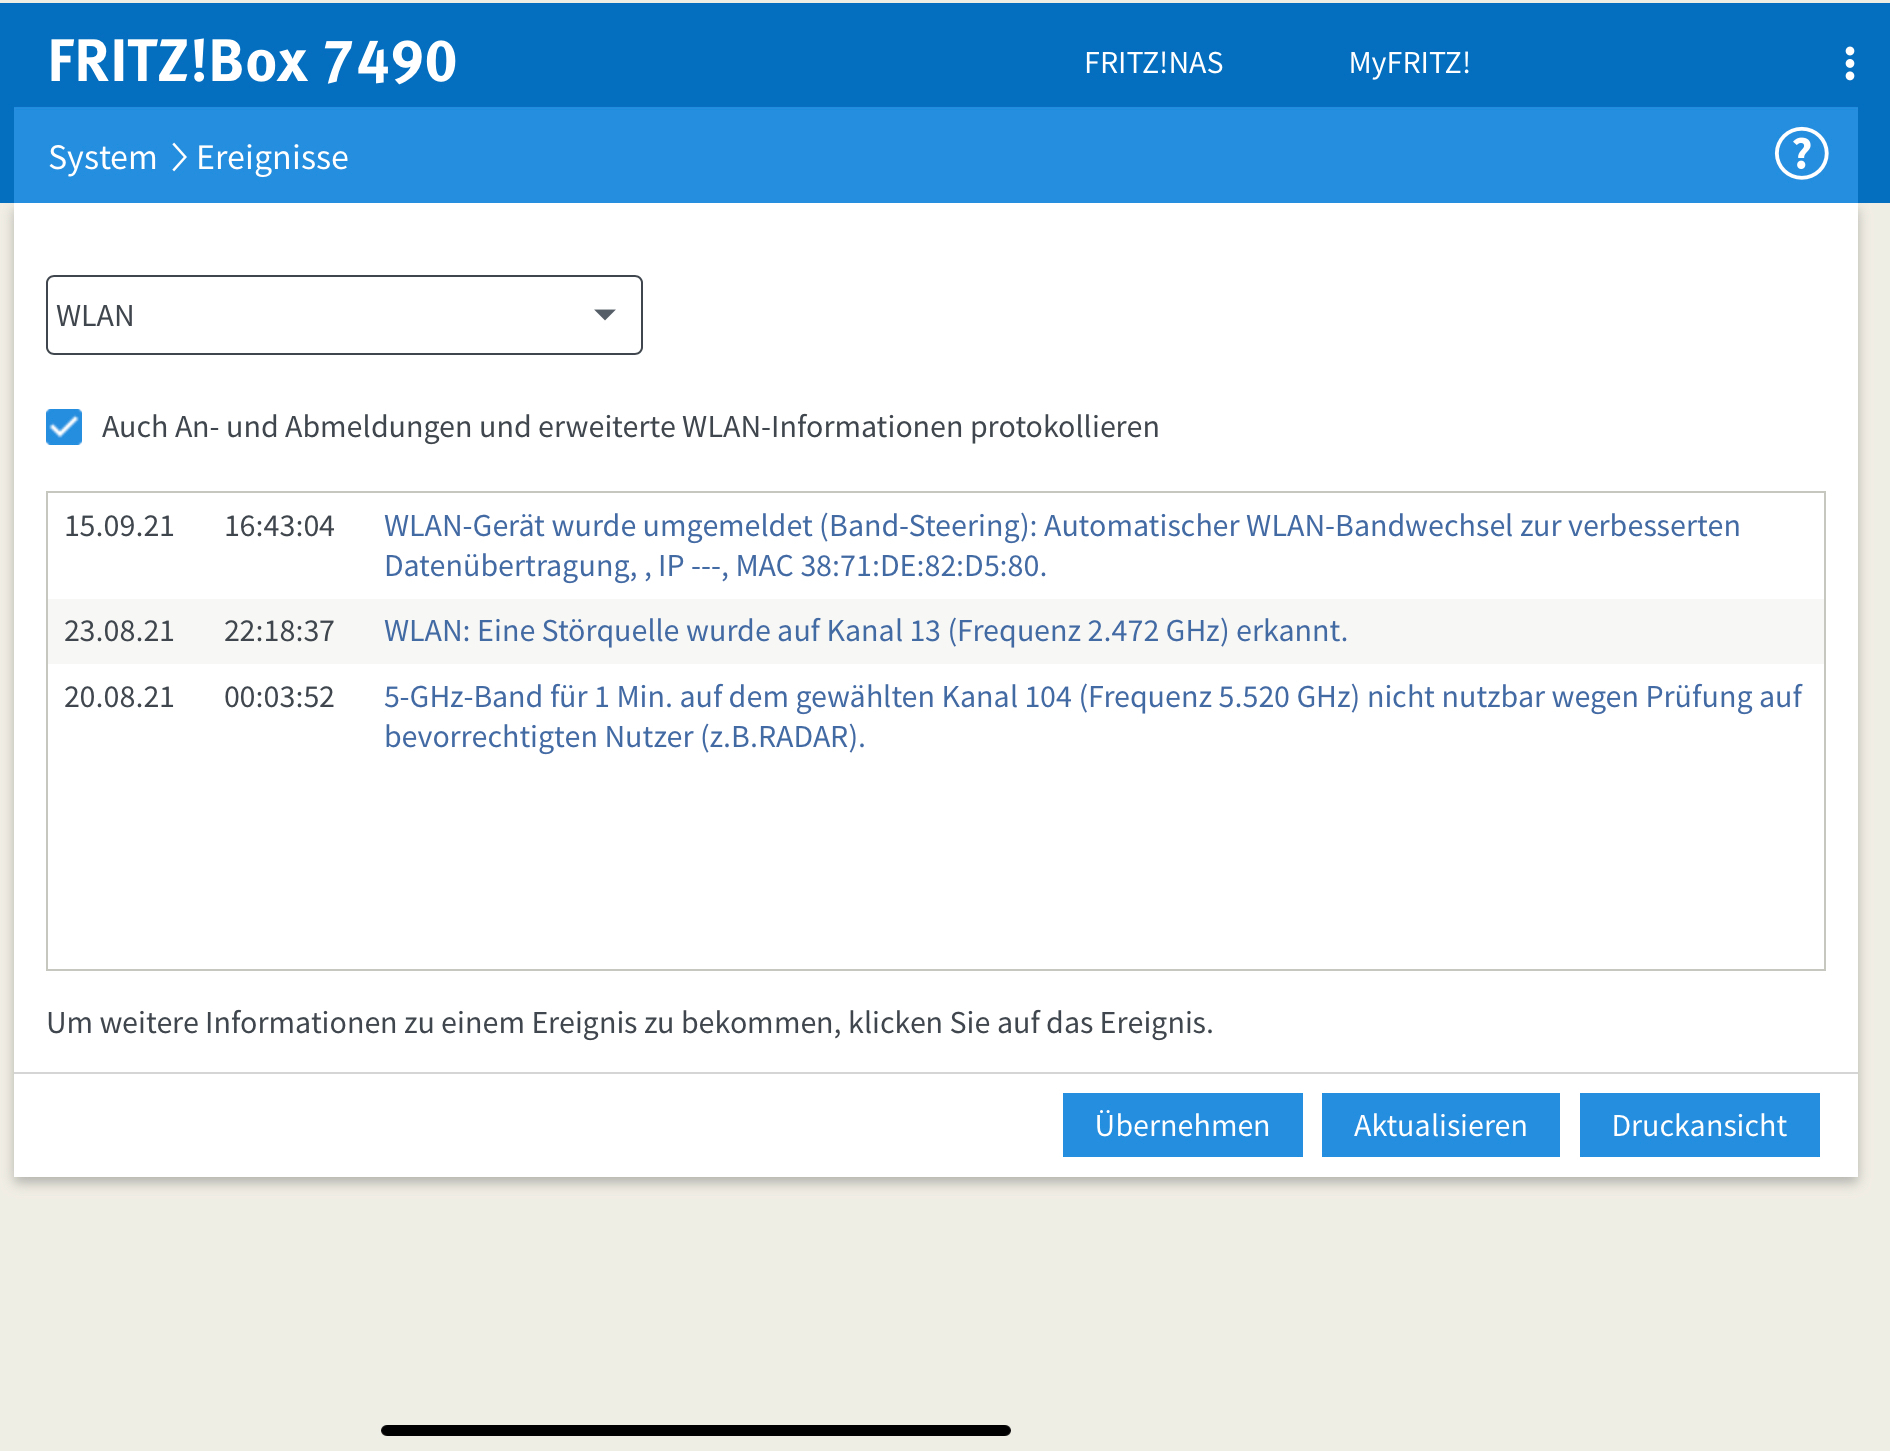Screen dimensions: 1890x1451
Task: Click the date 15.09.21 in the log
Action: [119, 526]
